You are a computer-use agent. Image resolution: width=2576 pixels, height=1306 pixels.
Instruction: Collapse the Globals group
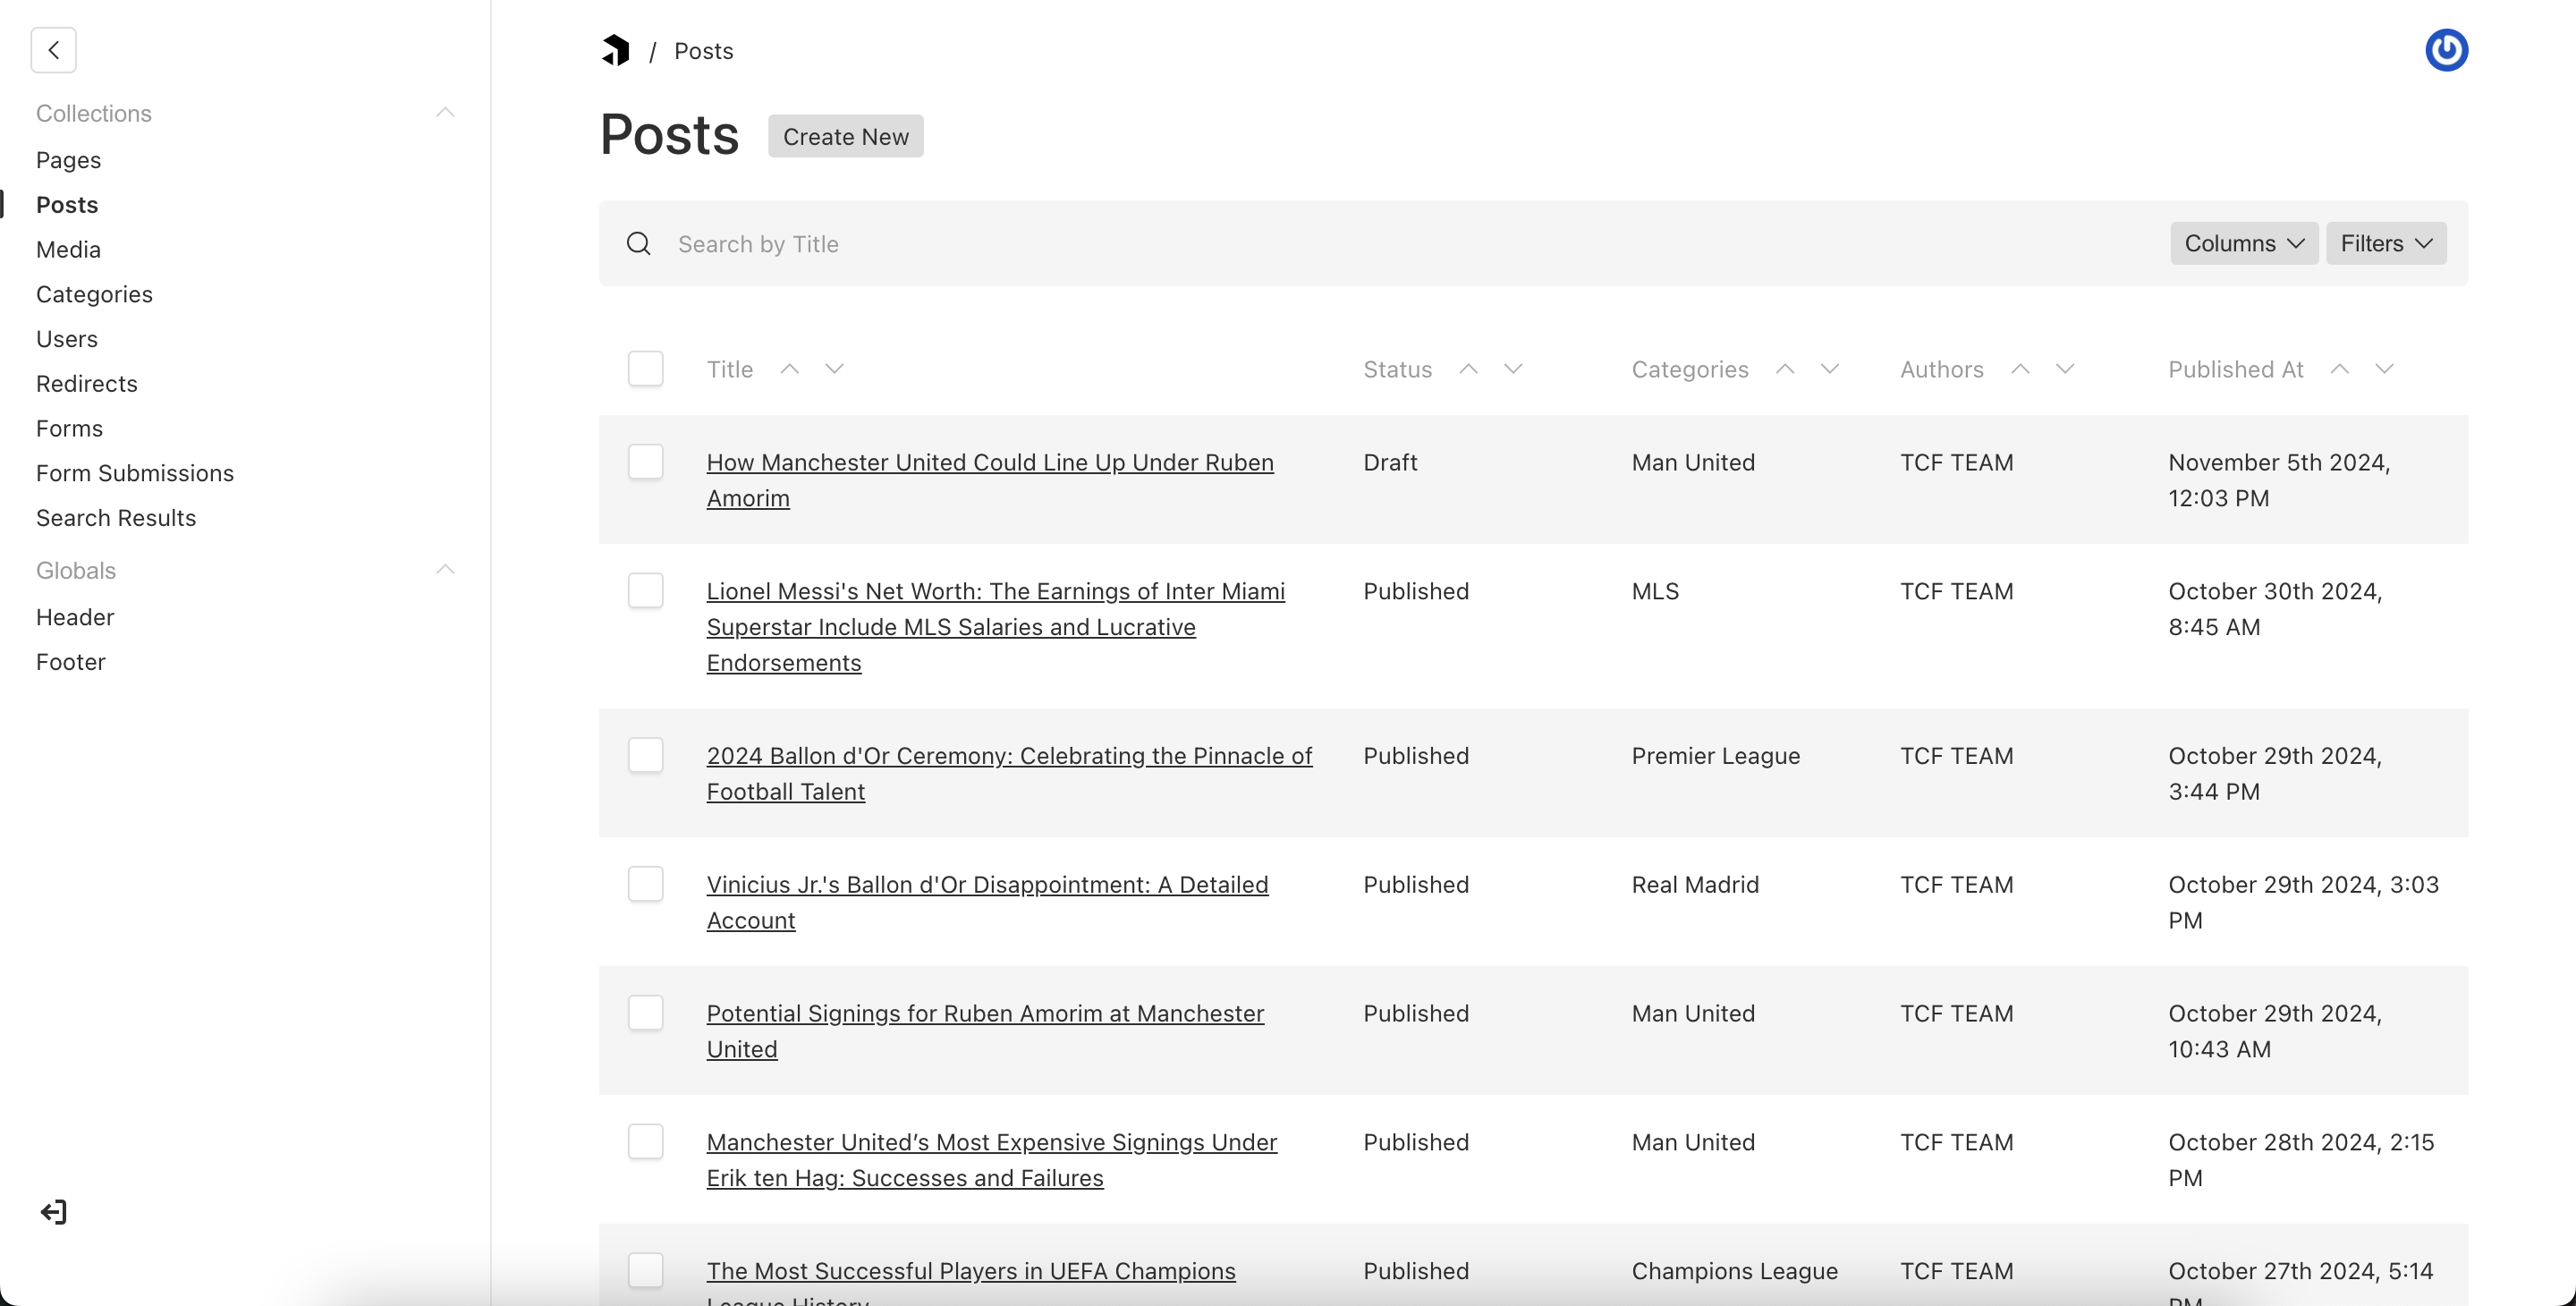(445, 570)
